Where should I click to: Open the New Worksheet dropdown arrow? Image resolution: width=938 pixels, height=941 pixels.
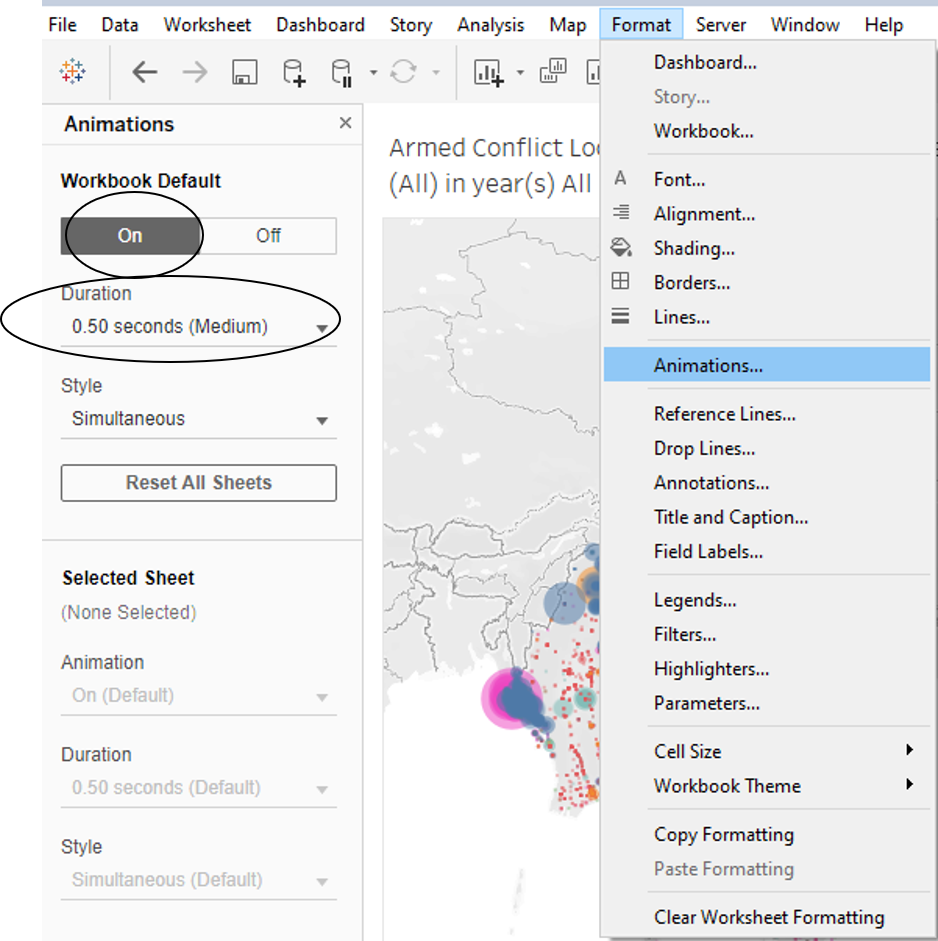coord(520,72)
